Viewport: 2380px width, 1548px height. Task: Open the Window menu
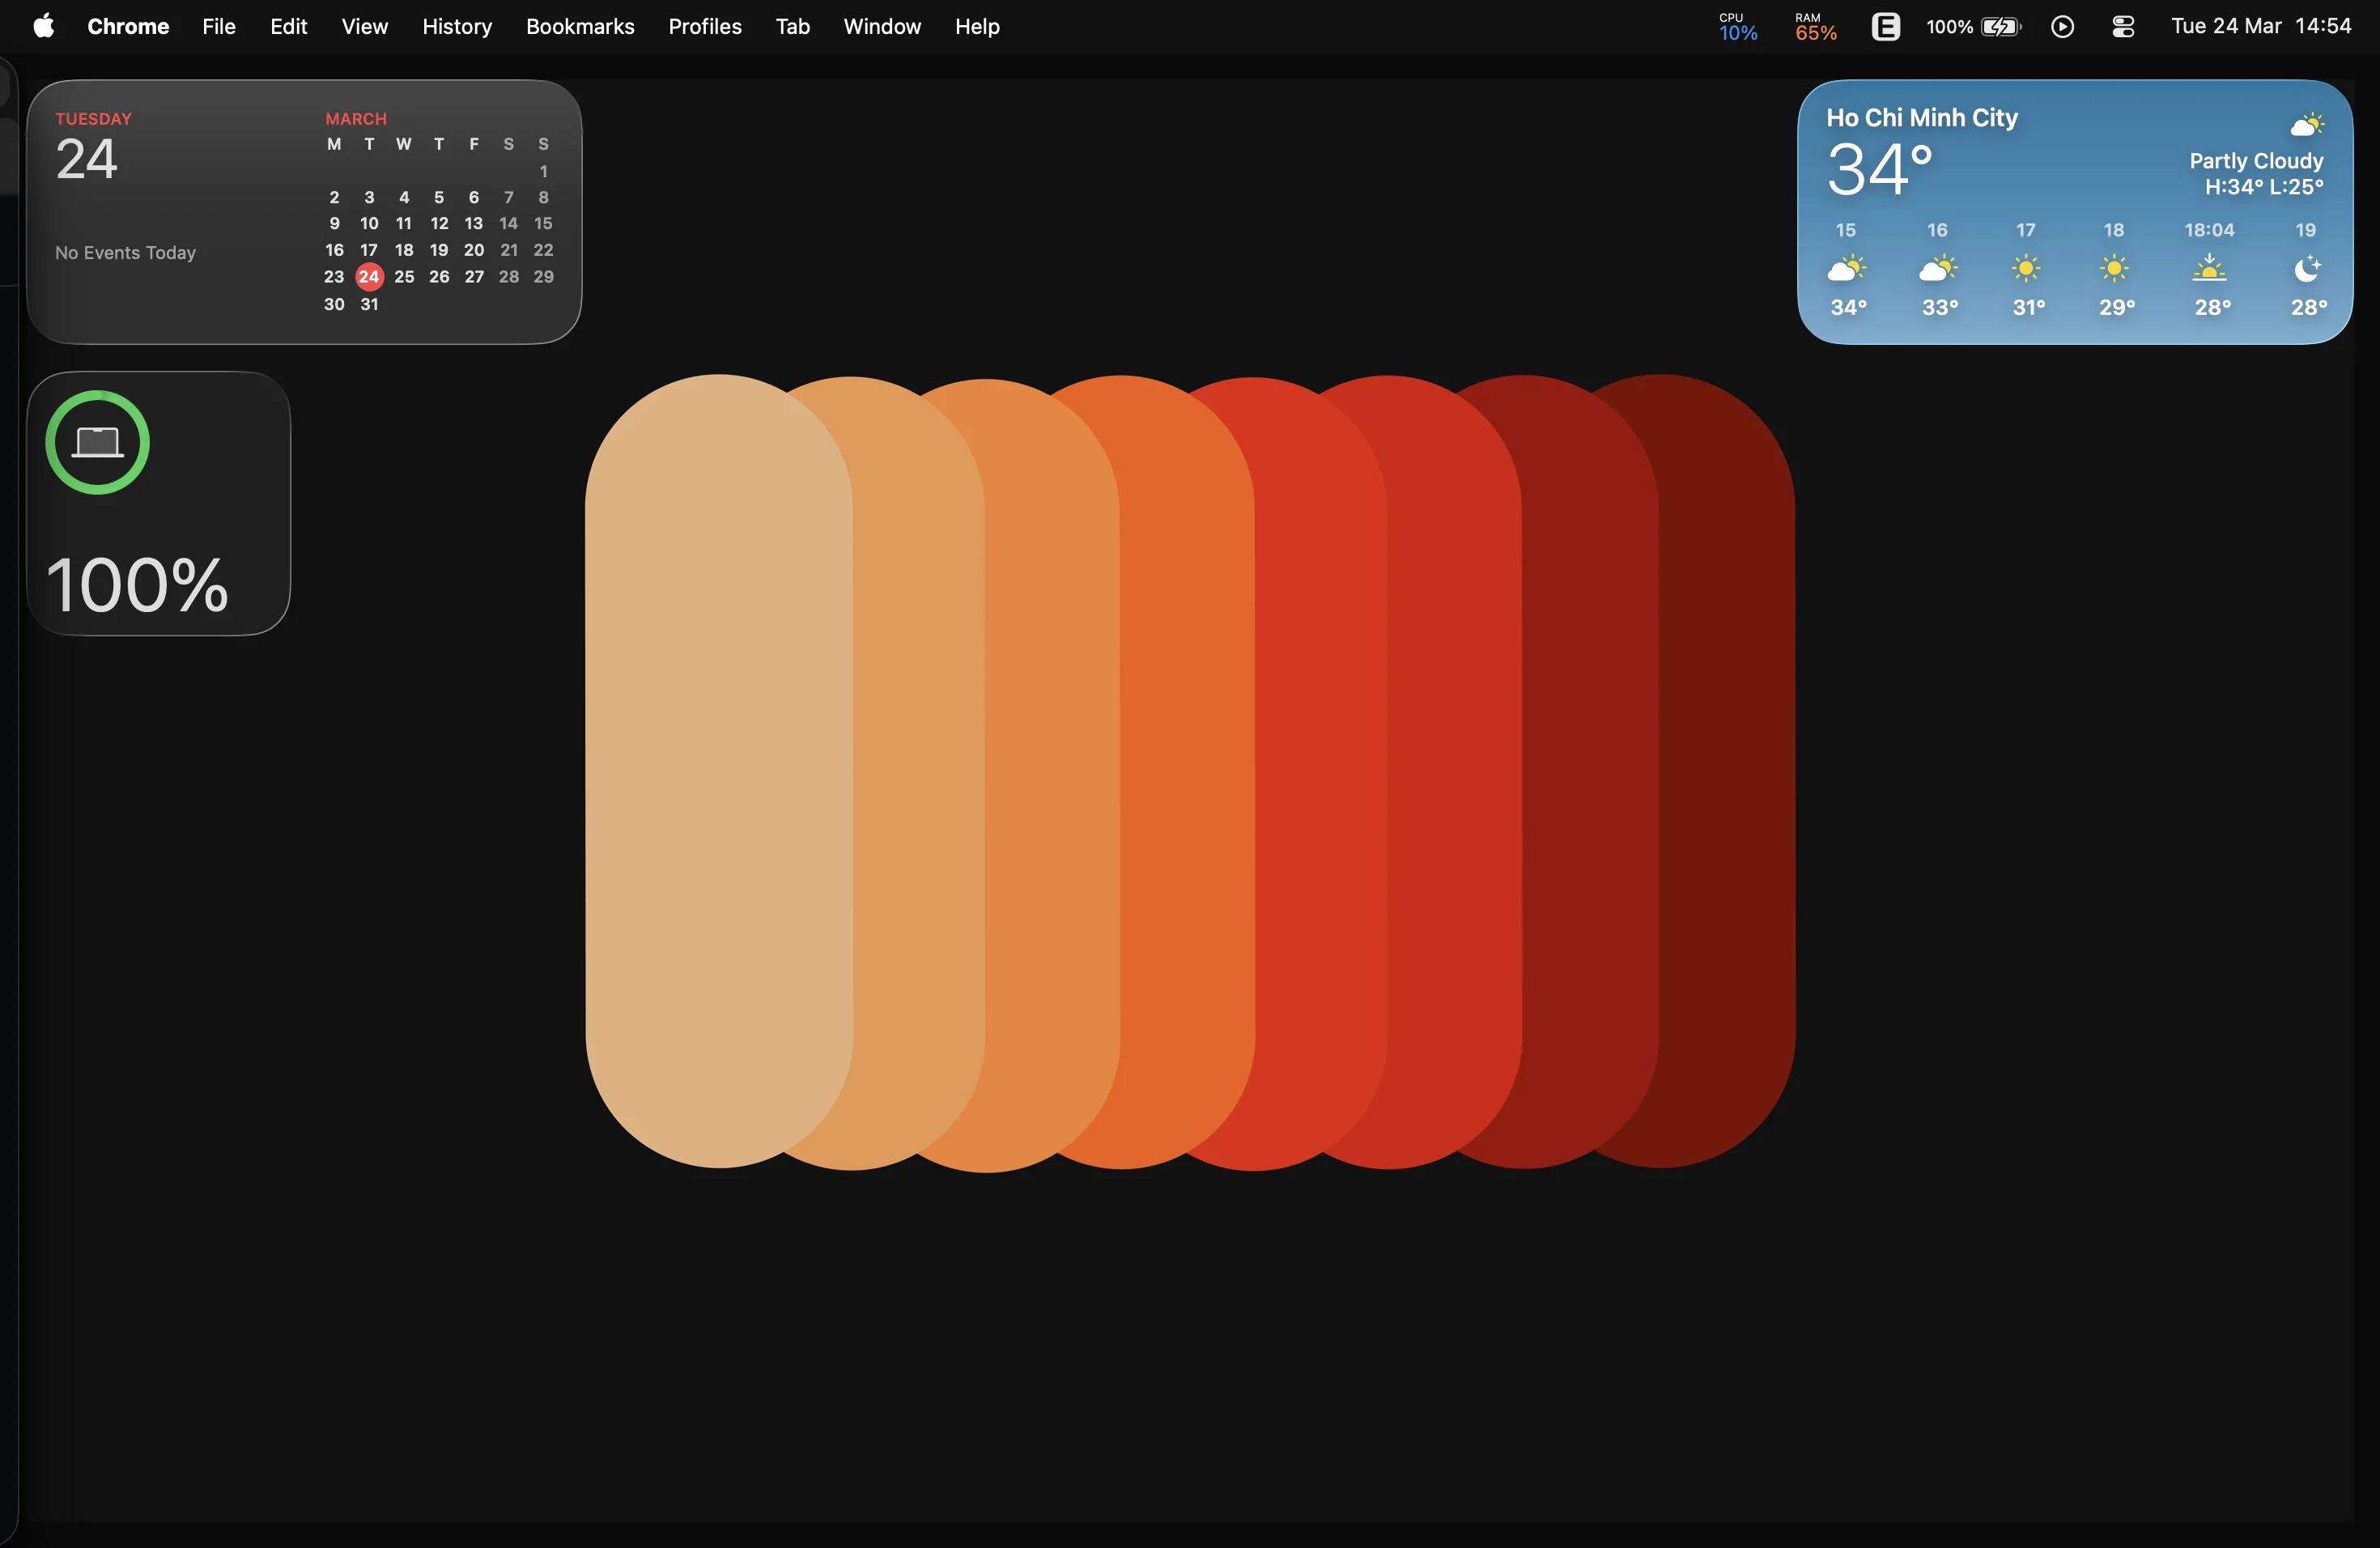[x=882, y=26]
